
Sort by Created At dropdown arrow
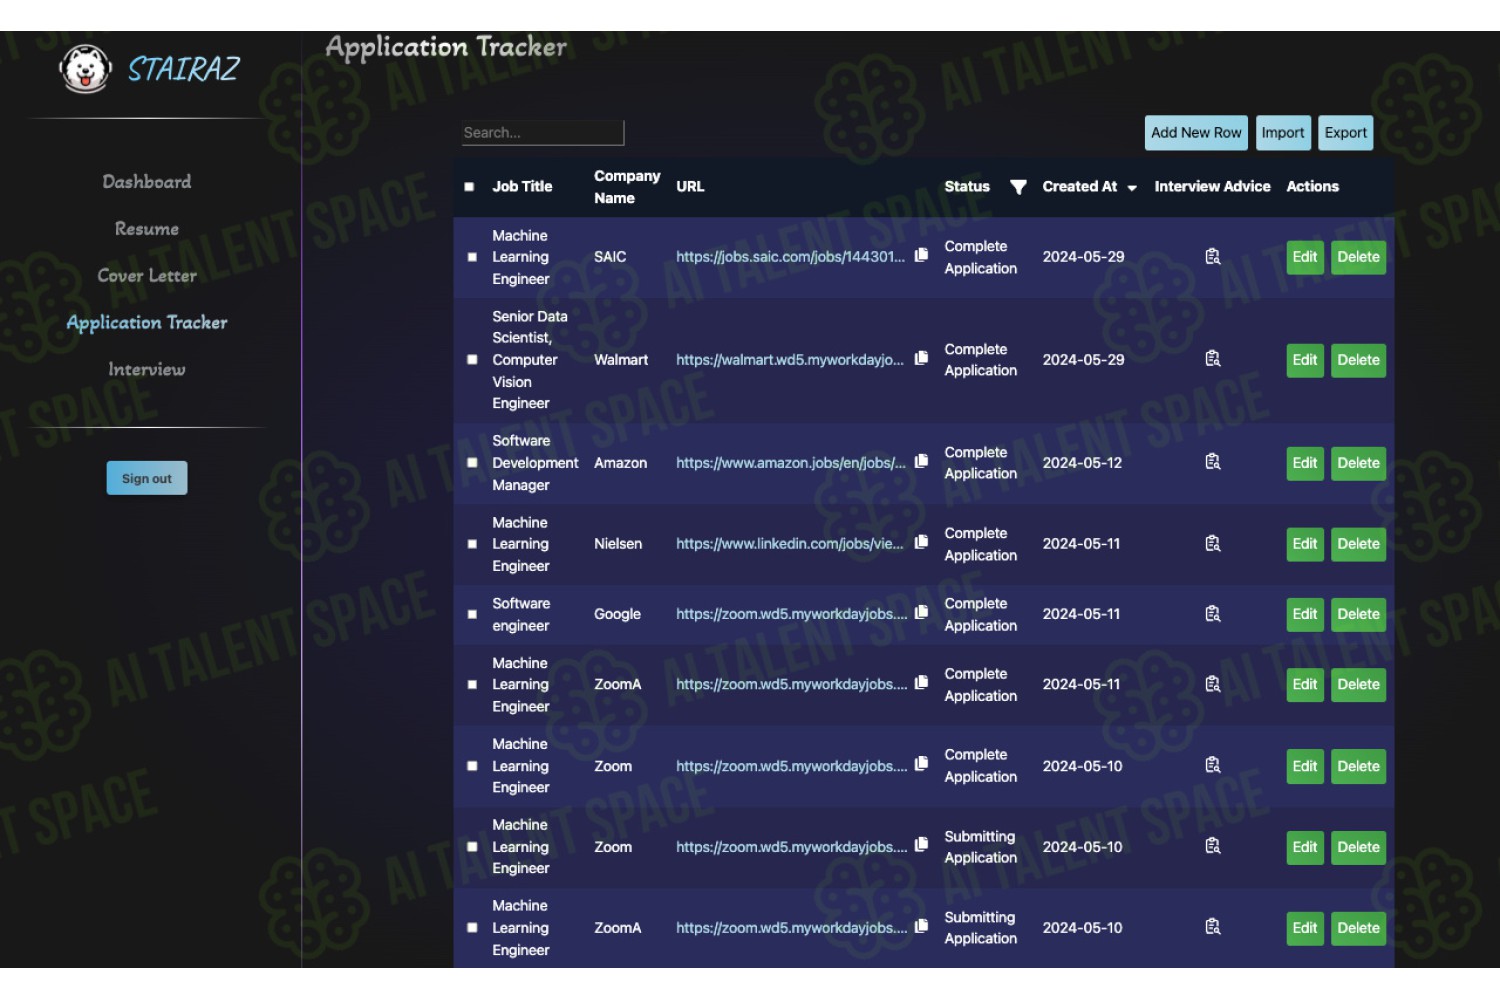tap(1132, 188)
